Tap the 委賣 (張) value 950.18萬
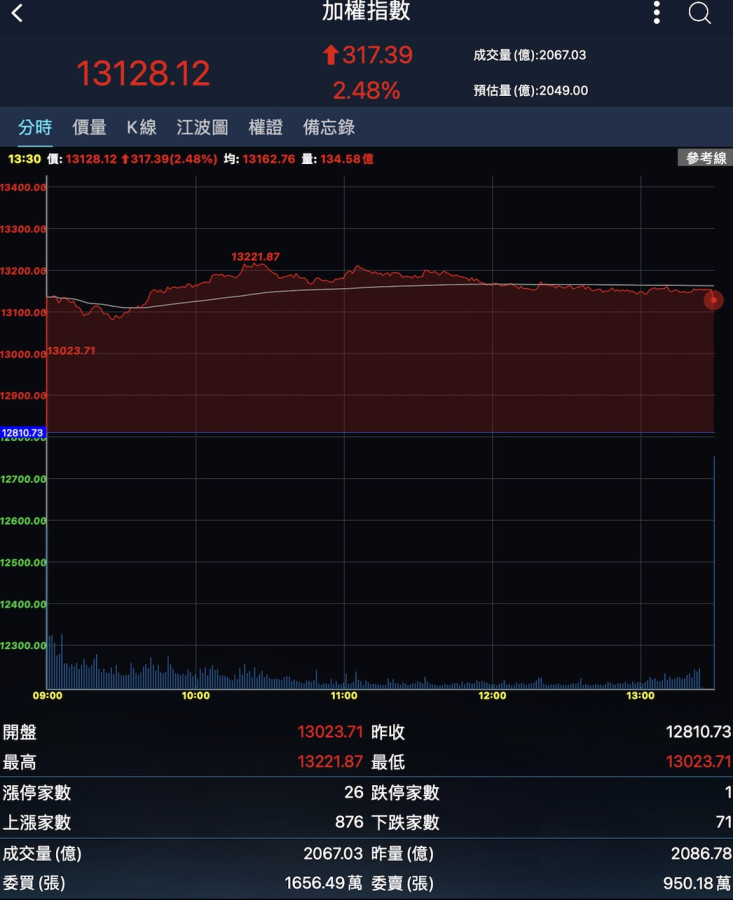Viewport: 733px width, 900px height. [x=697, y=883]
